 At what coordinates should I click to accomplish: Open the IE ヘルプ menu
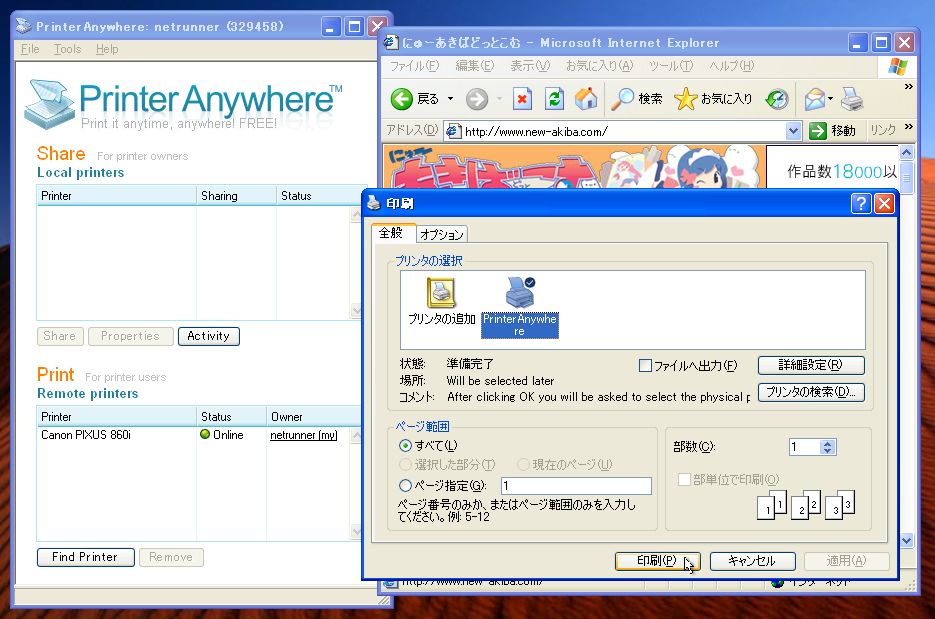click(731, 66)
